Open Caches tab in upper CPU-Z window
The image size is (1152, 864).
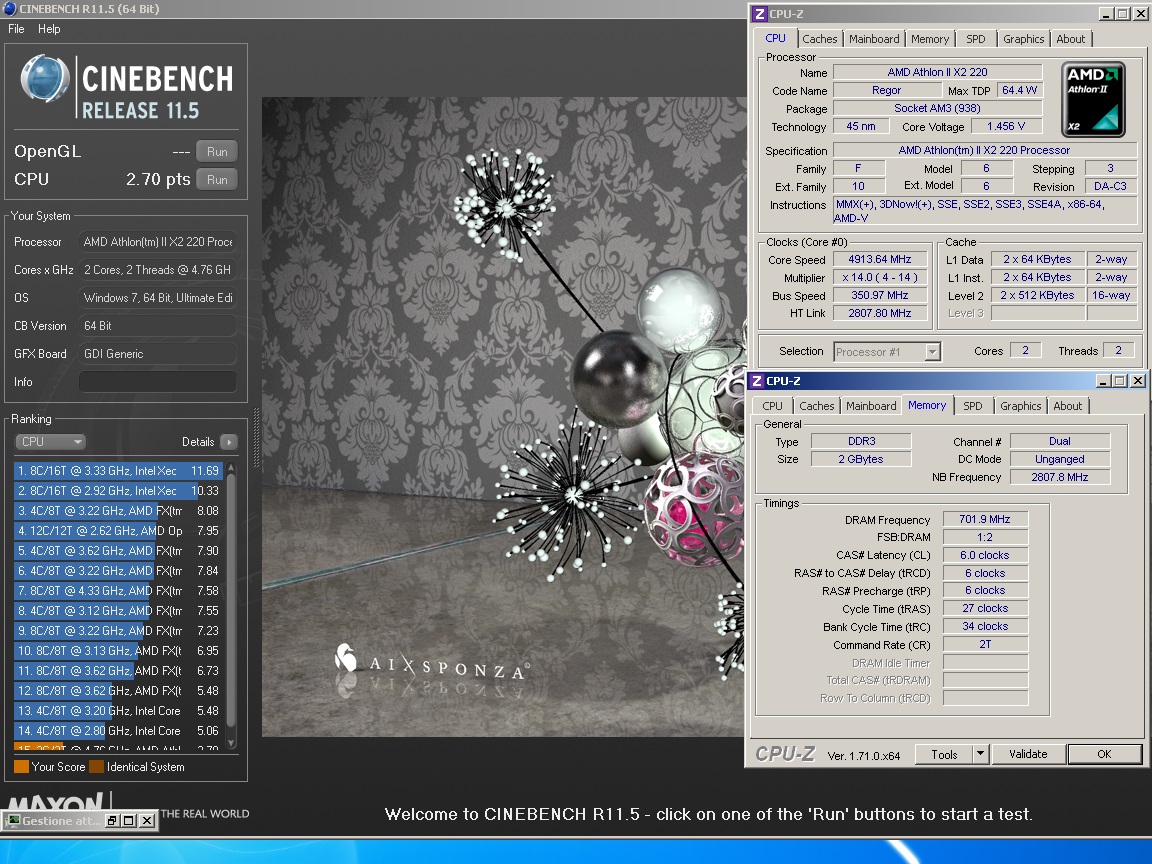click(x=819, y=39)
